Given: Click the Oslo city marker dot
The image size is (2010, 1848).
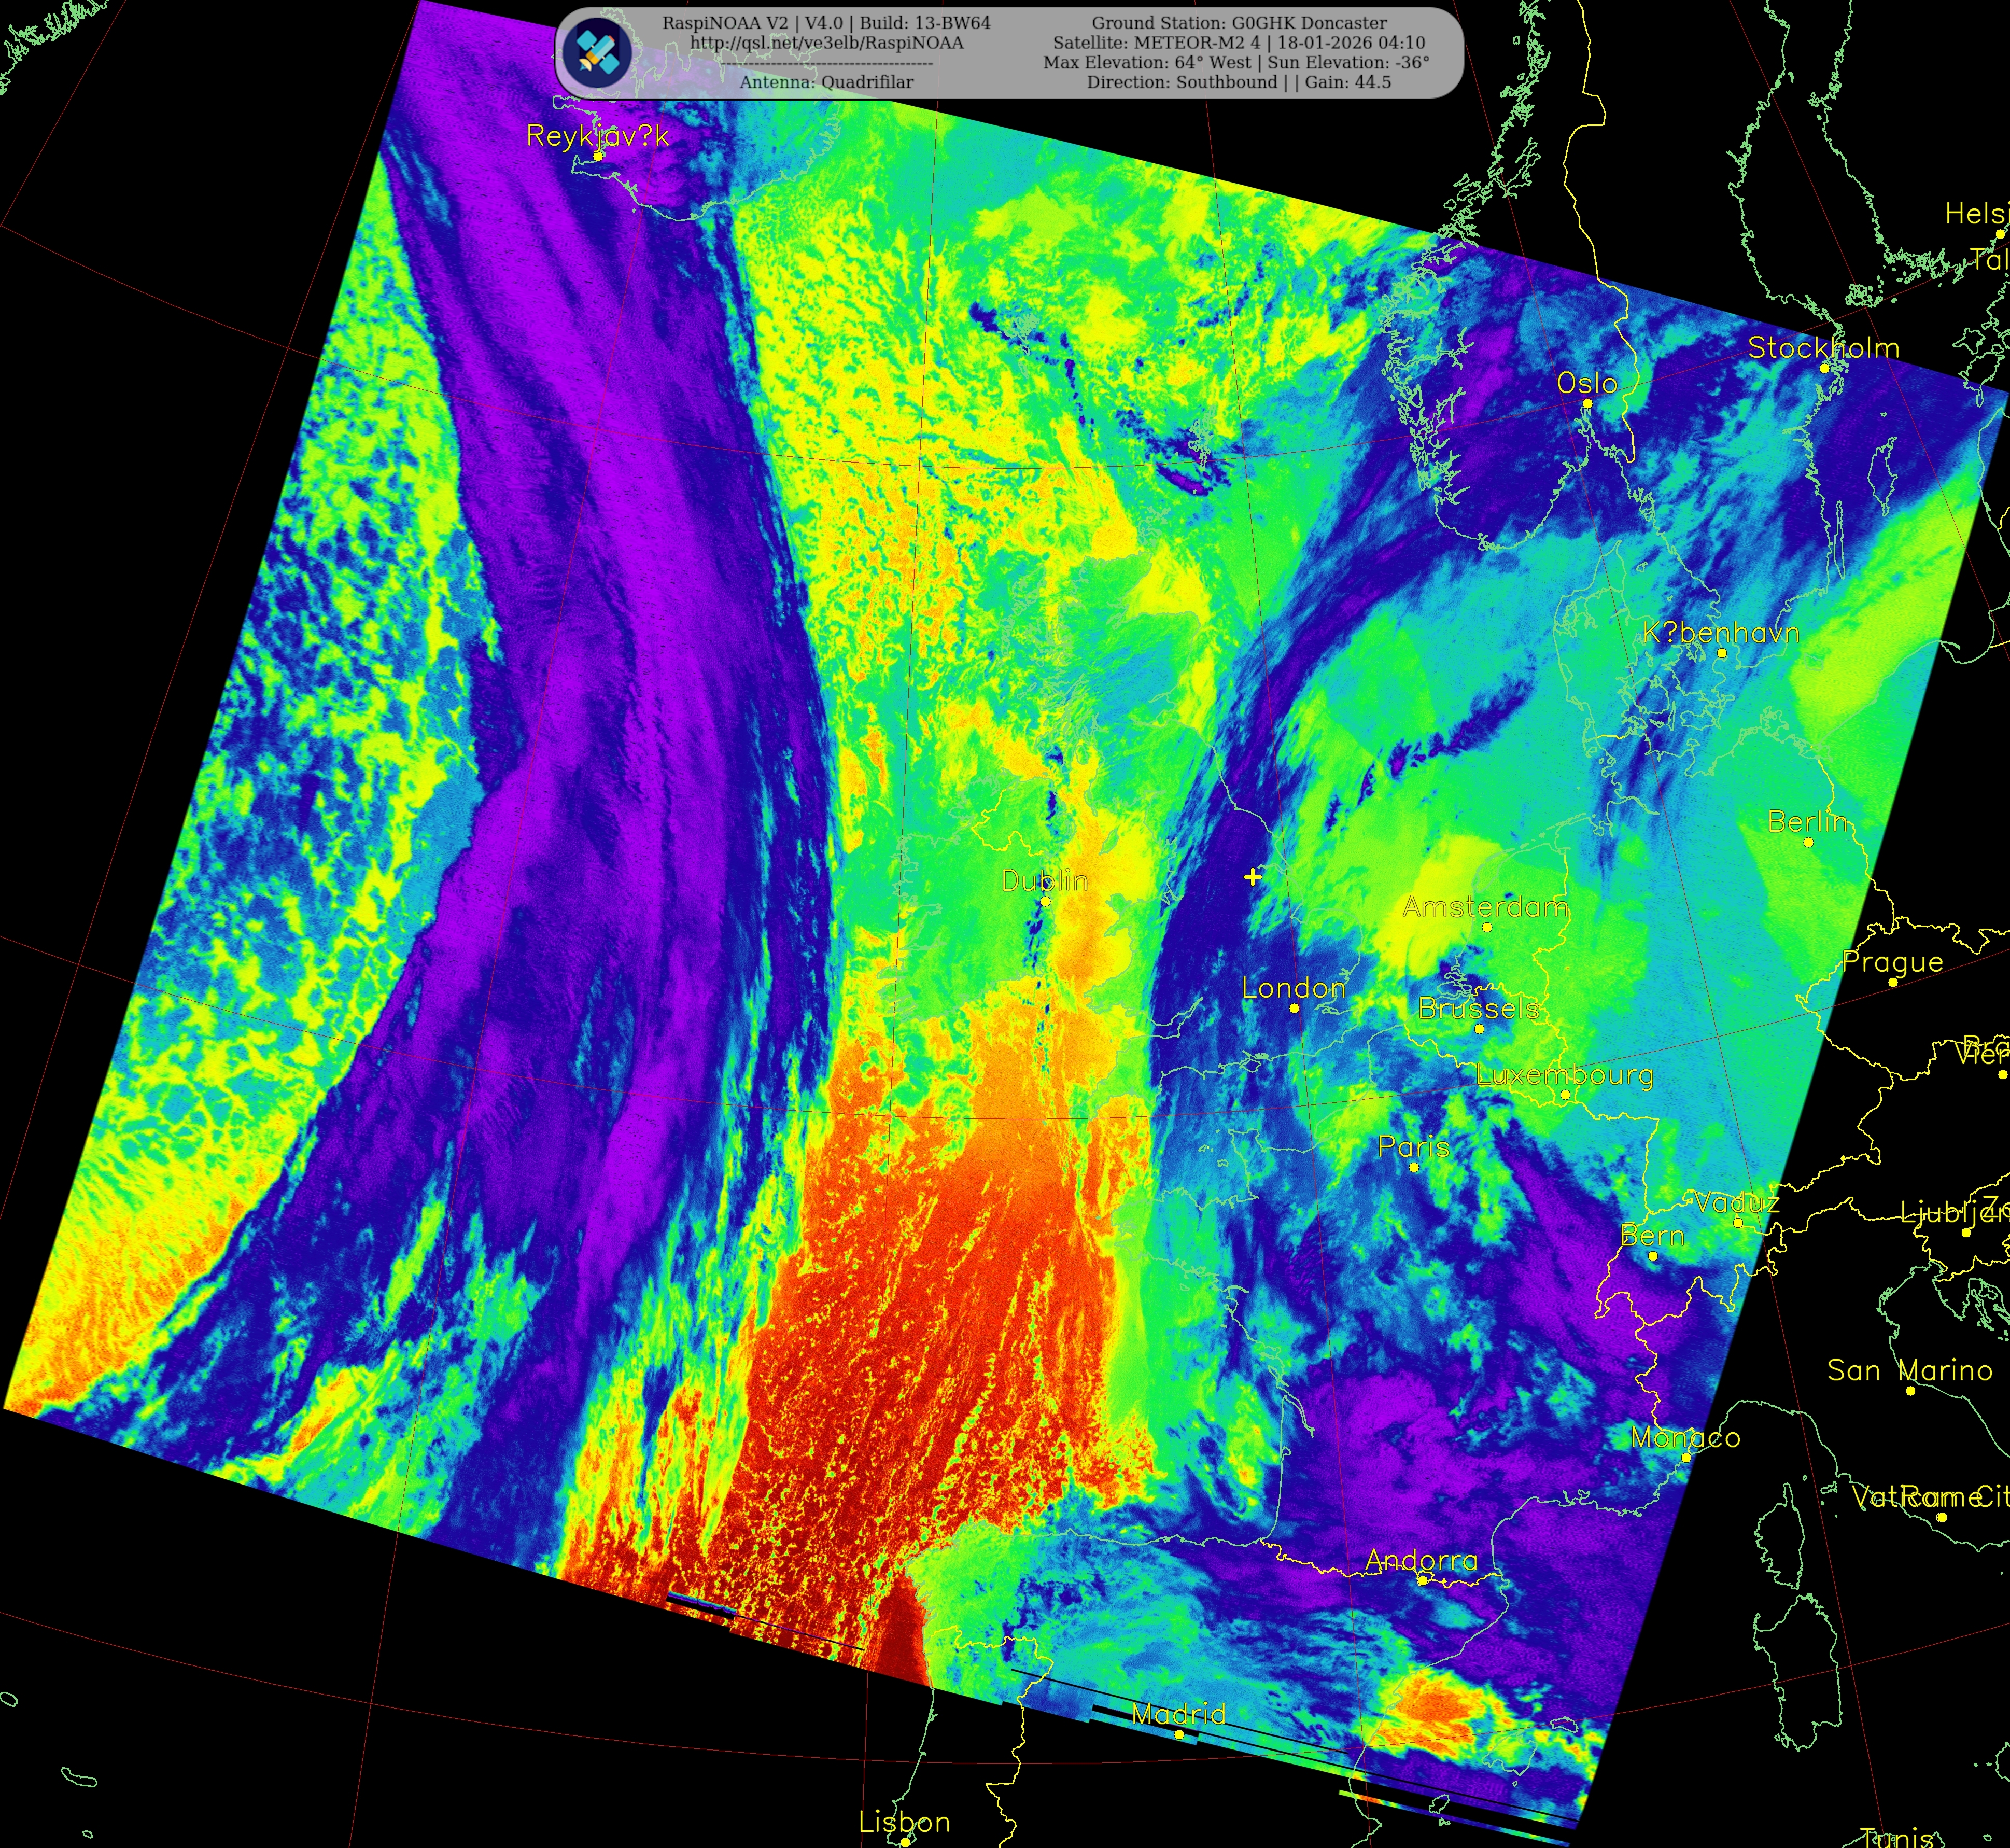Looking at the screenshot, I should point(1587,403).
